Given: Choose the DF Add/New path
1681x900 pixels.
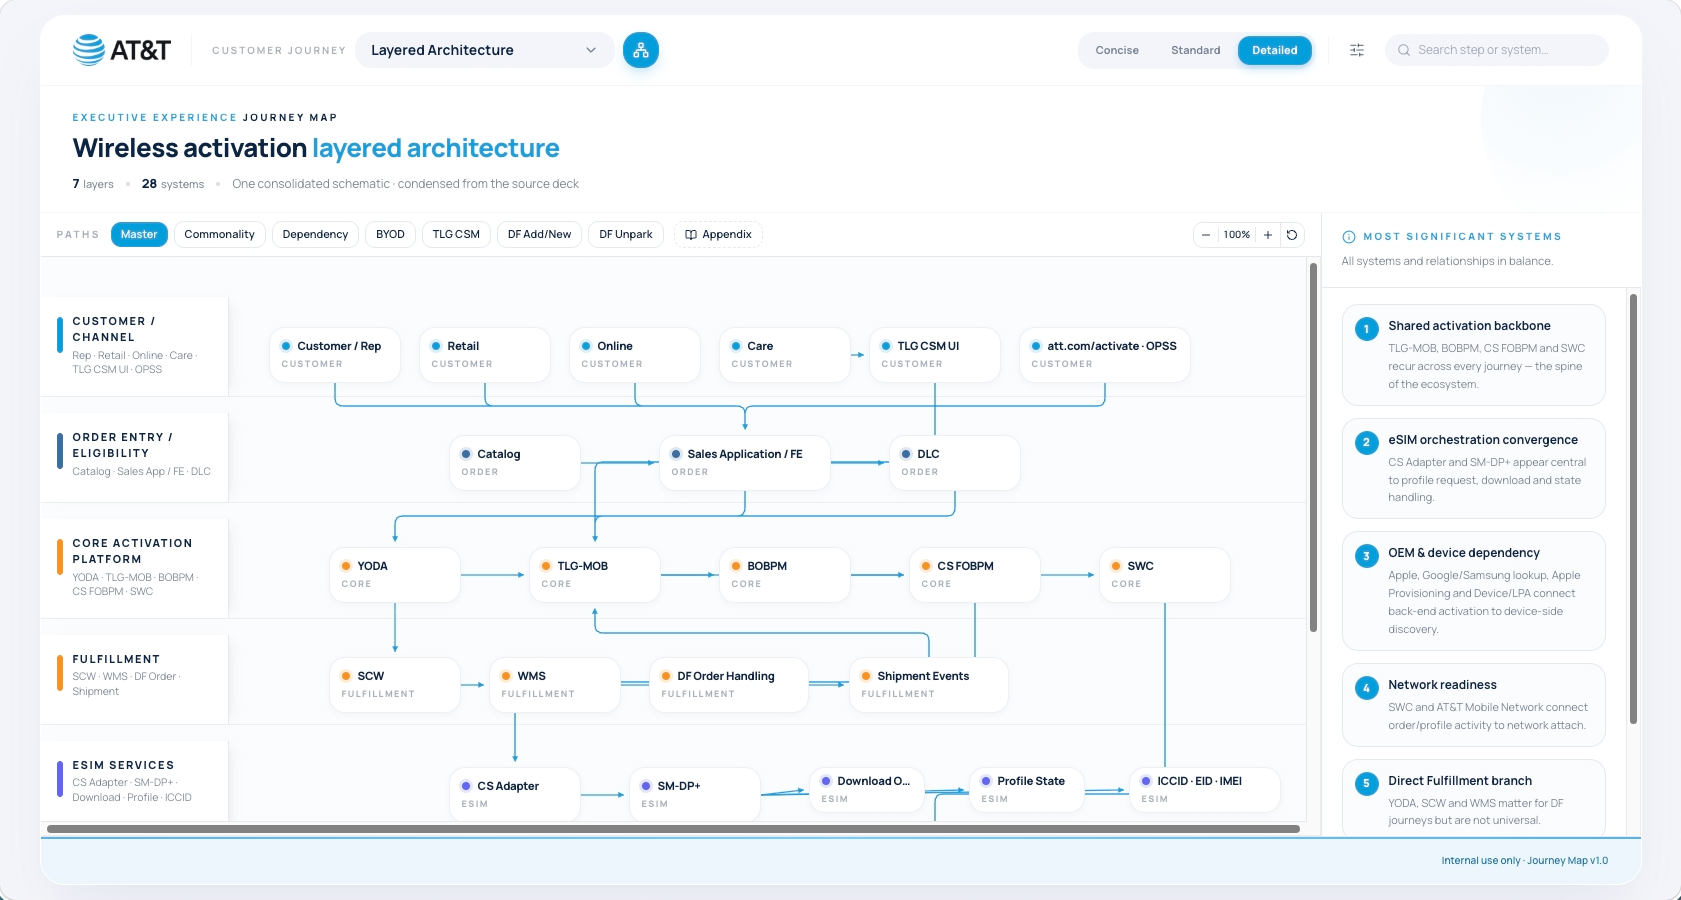Looking at the screenshot, I should tap(539, 235).
